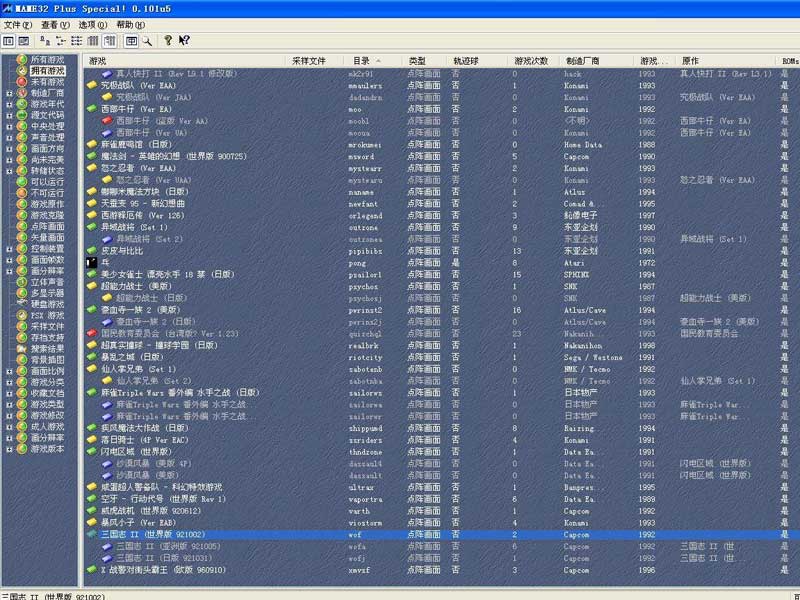Sort by the 原作 column header
Screen dimensions: 800x600
727,61
